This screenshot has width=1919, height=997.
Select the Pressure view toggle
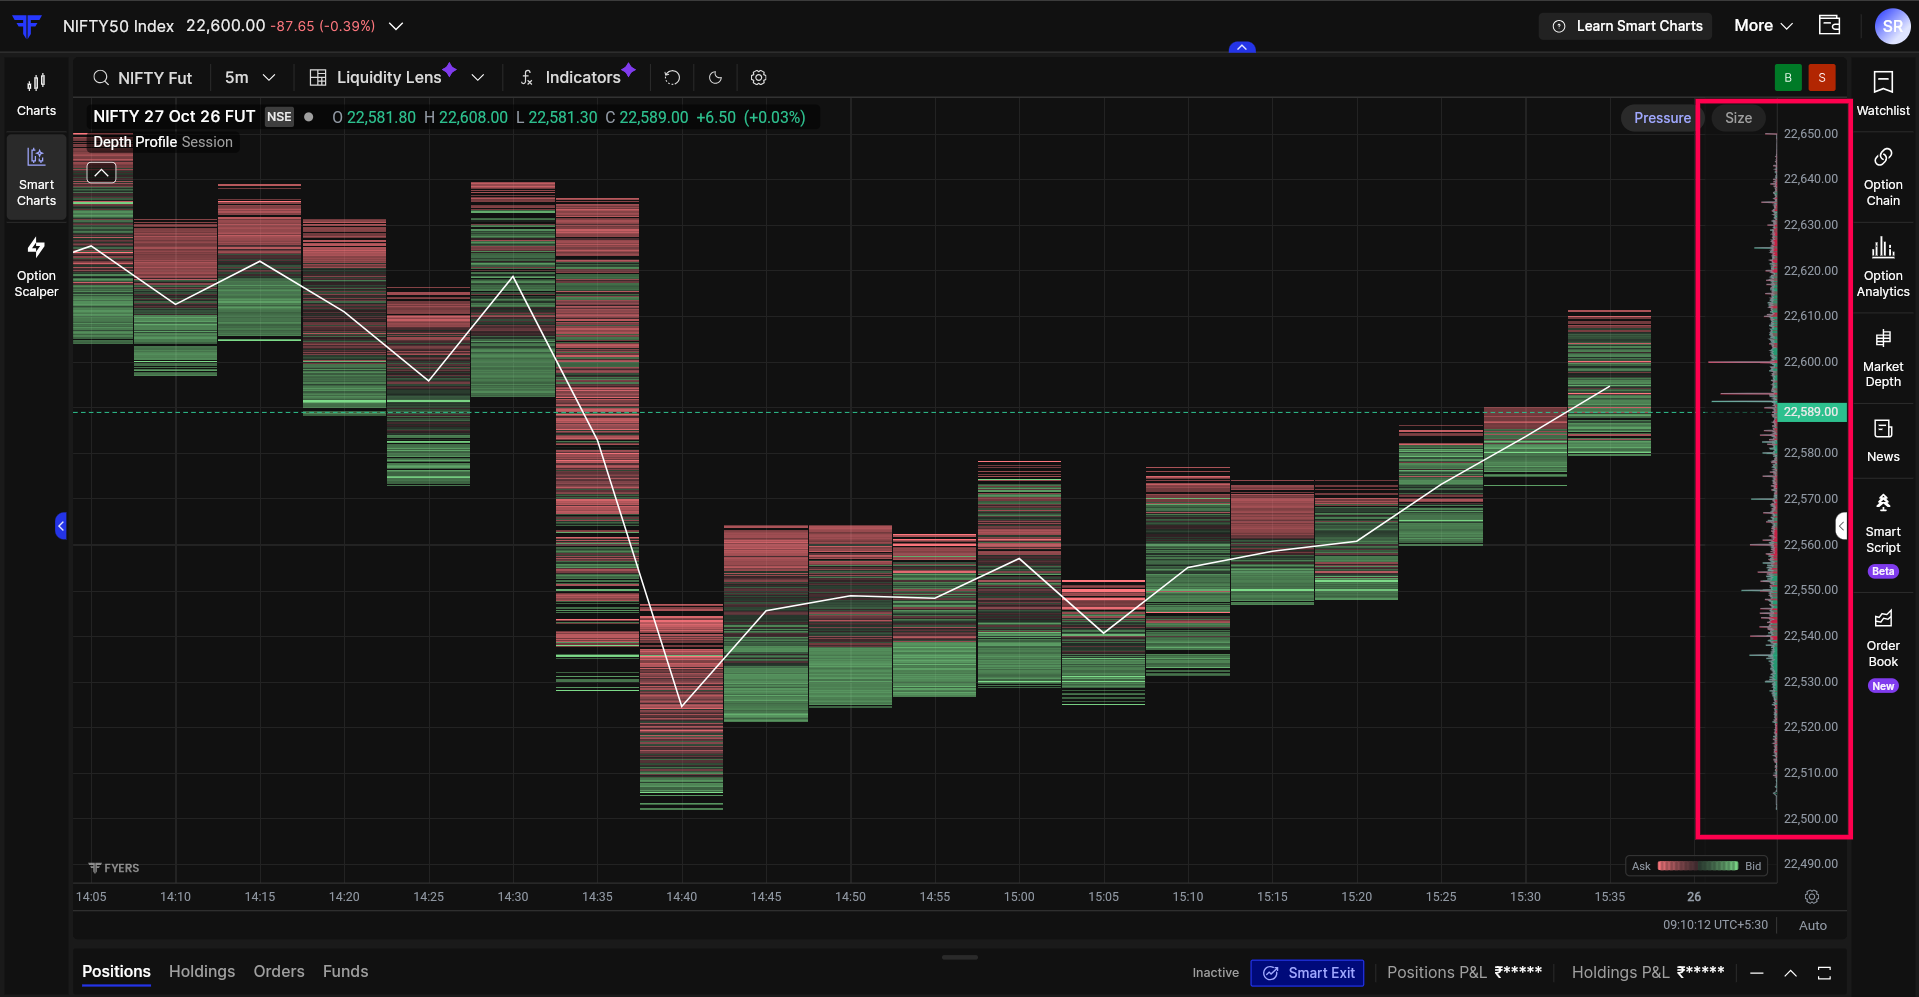pos(1662,118)
